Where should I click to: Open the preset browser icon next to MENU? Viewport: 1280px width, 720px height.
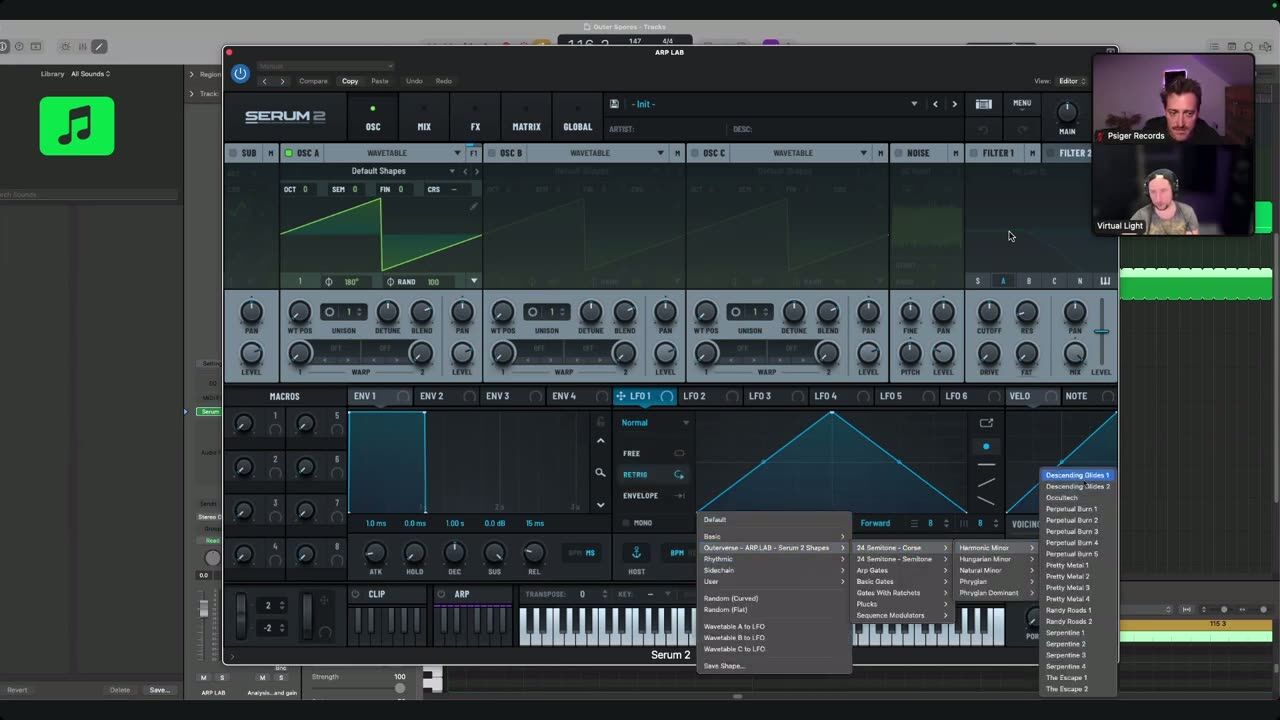[983, 104]
